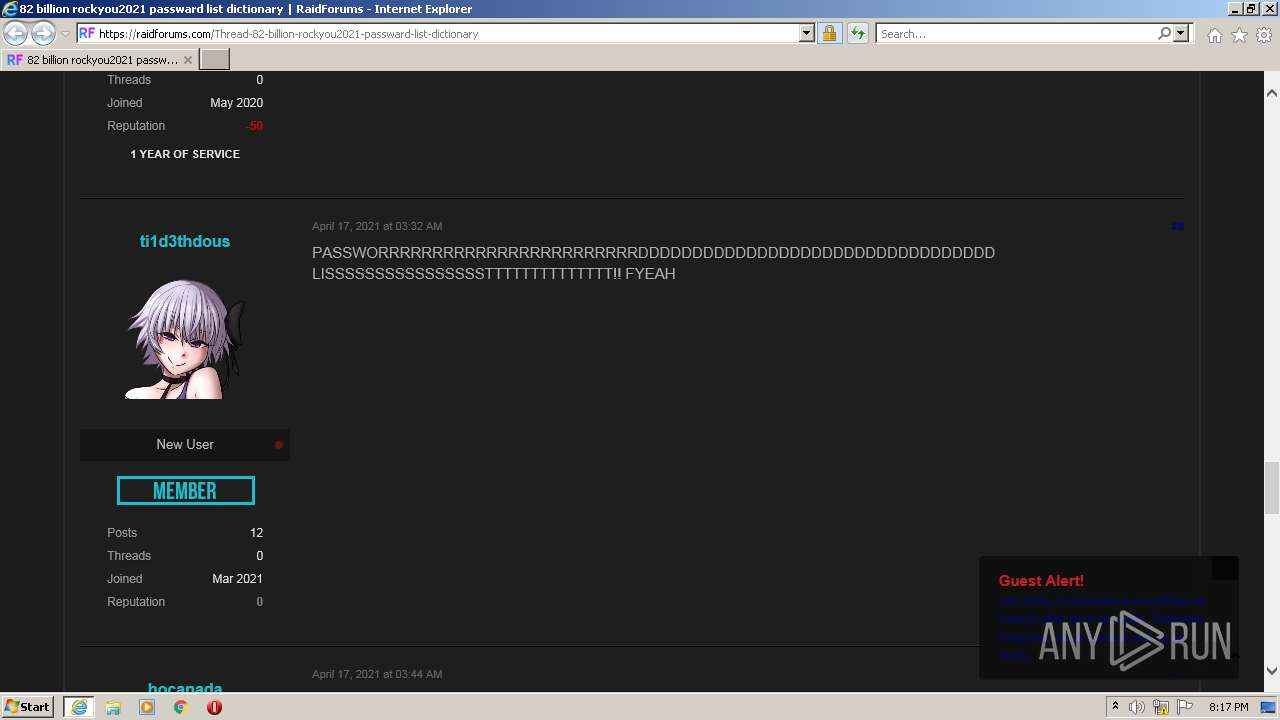This screenshot has height=720, width=1280.
Task: Open Windows Explorer folder taskbar icon
Action: pyautogui.click(x=113, y=707)
